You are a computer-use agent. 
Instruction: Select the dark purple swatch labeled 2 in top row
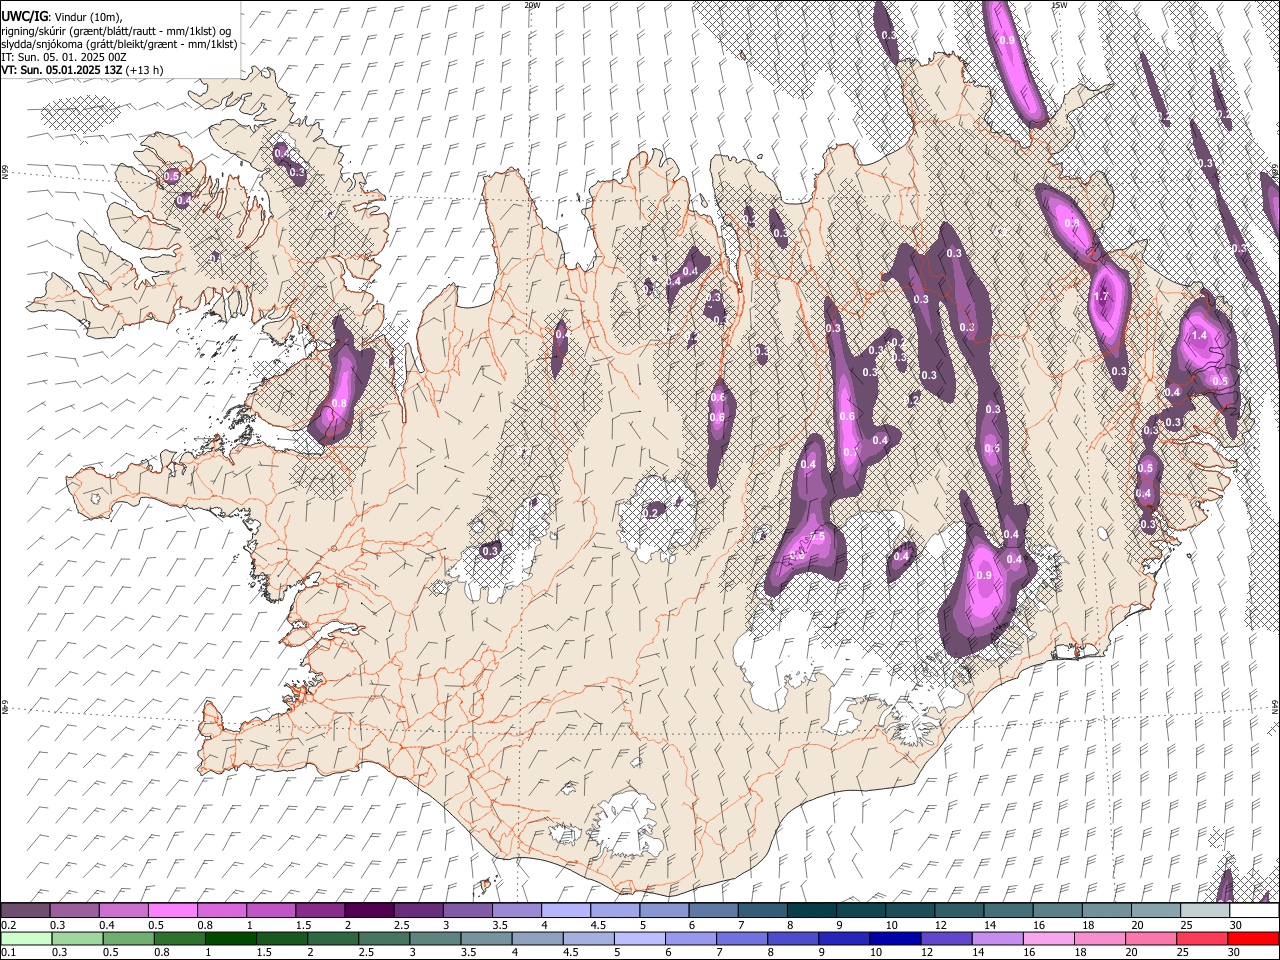pos(368,911)
